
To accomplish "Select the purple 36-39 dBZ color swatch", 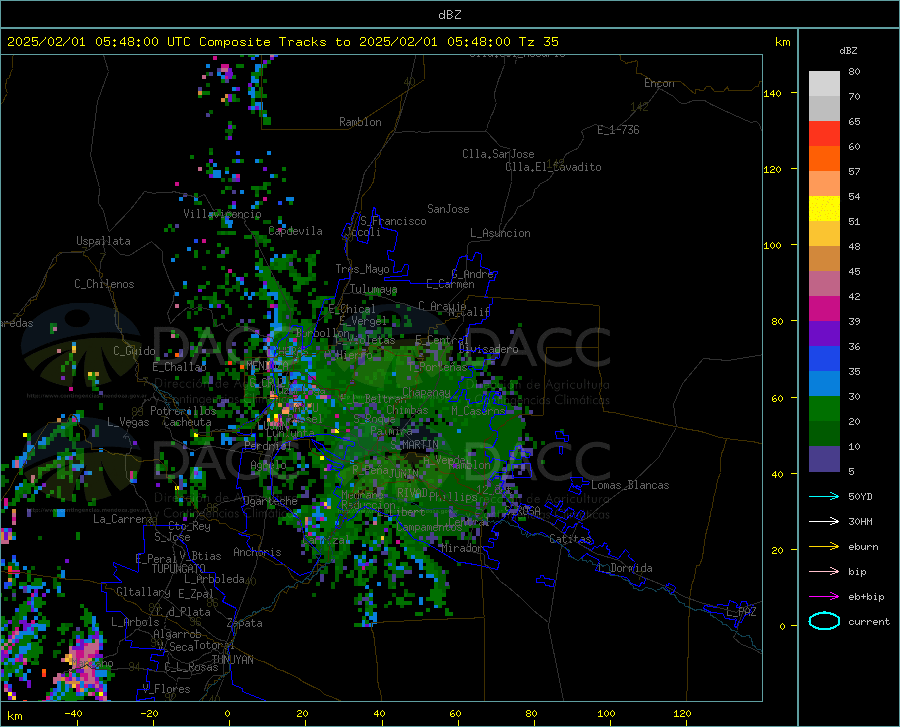I will [824, 334].
